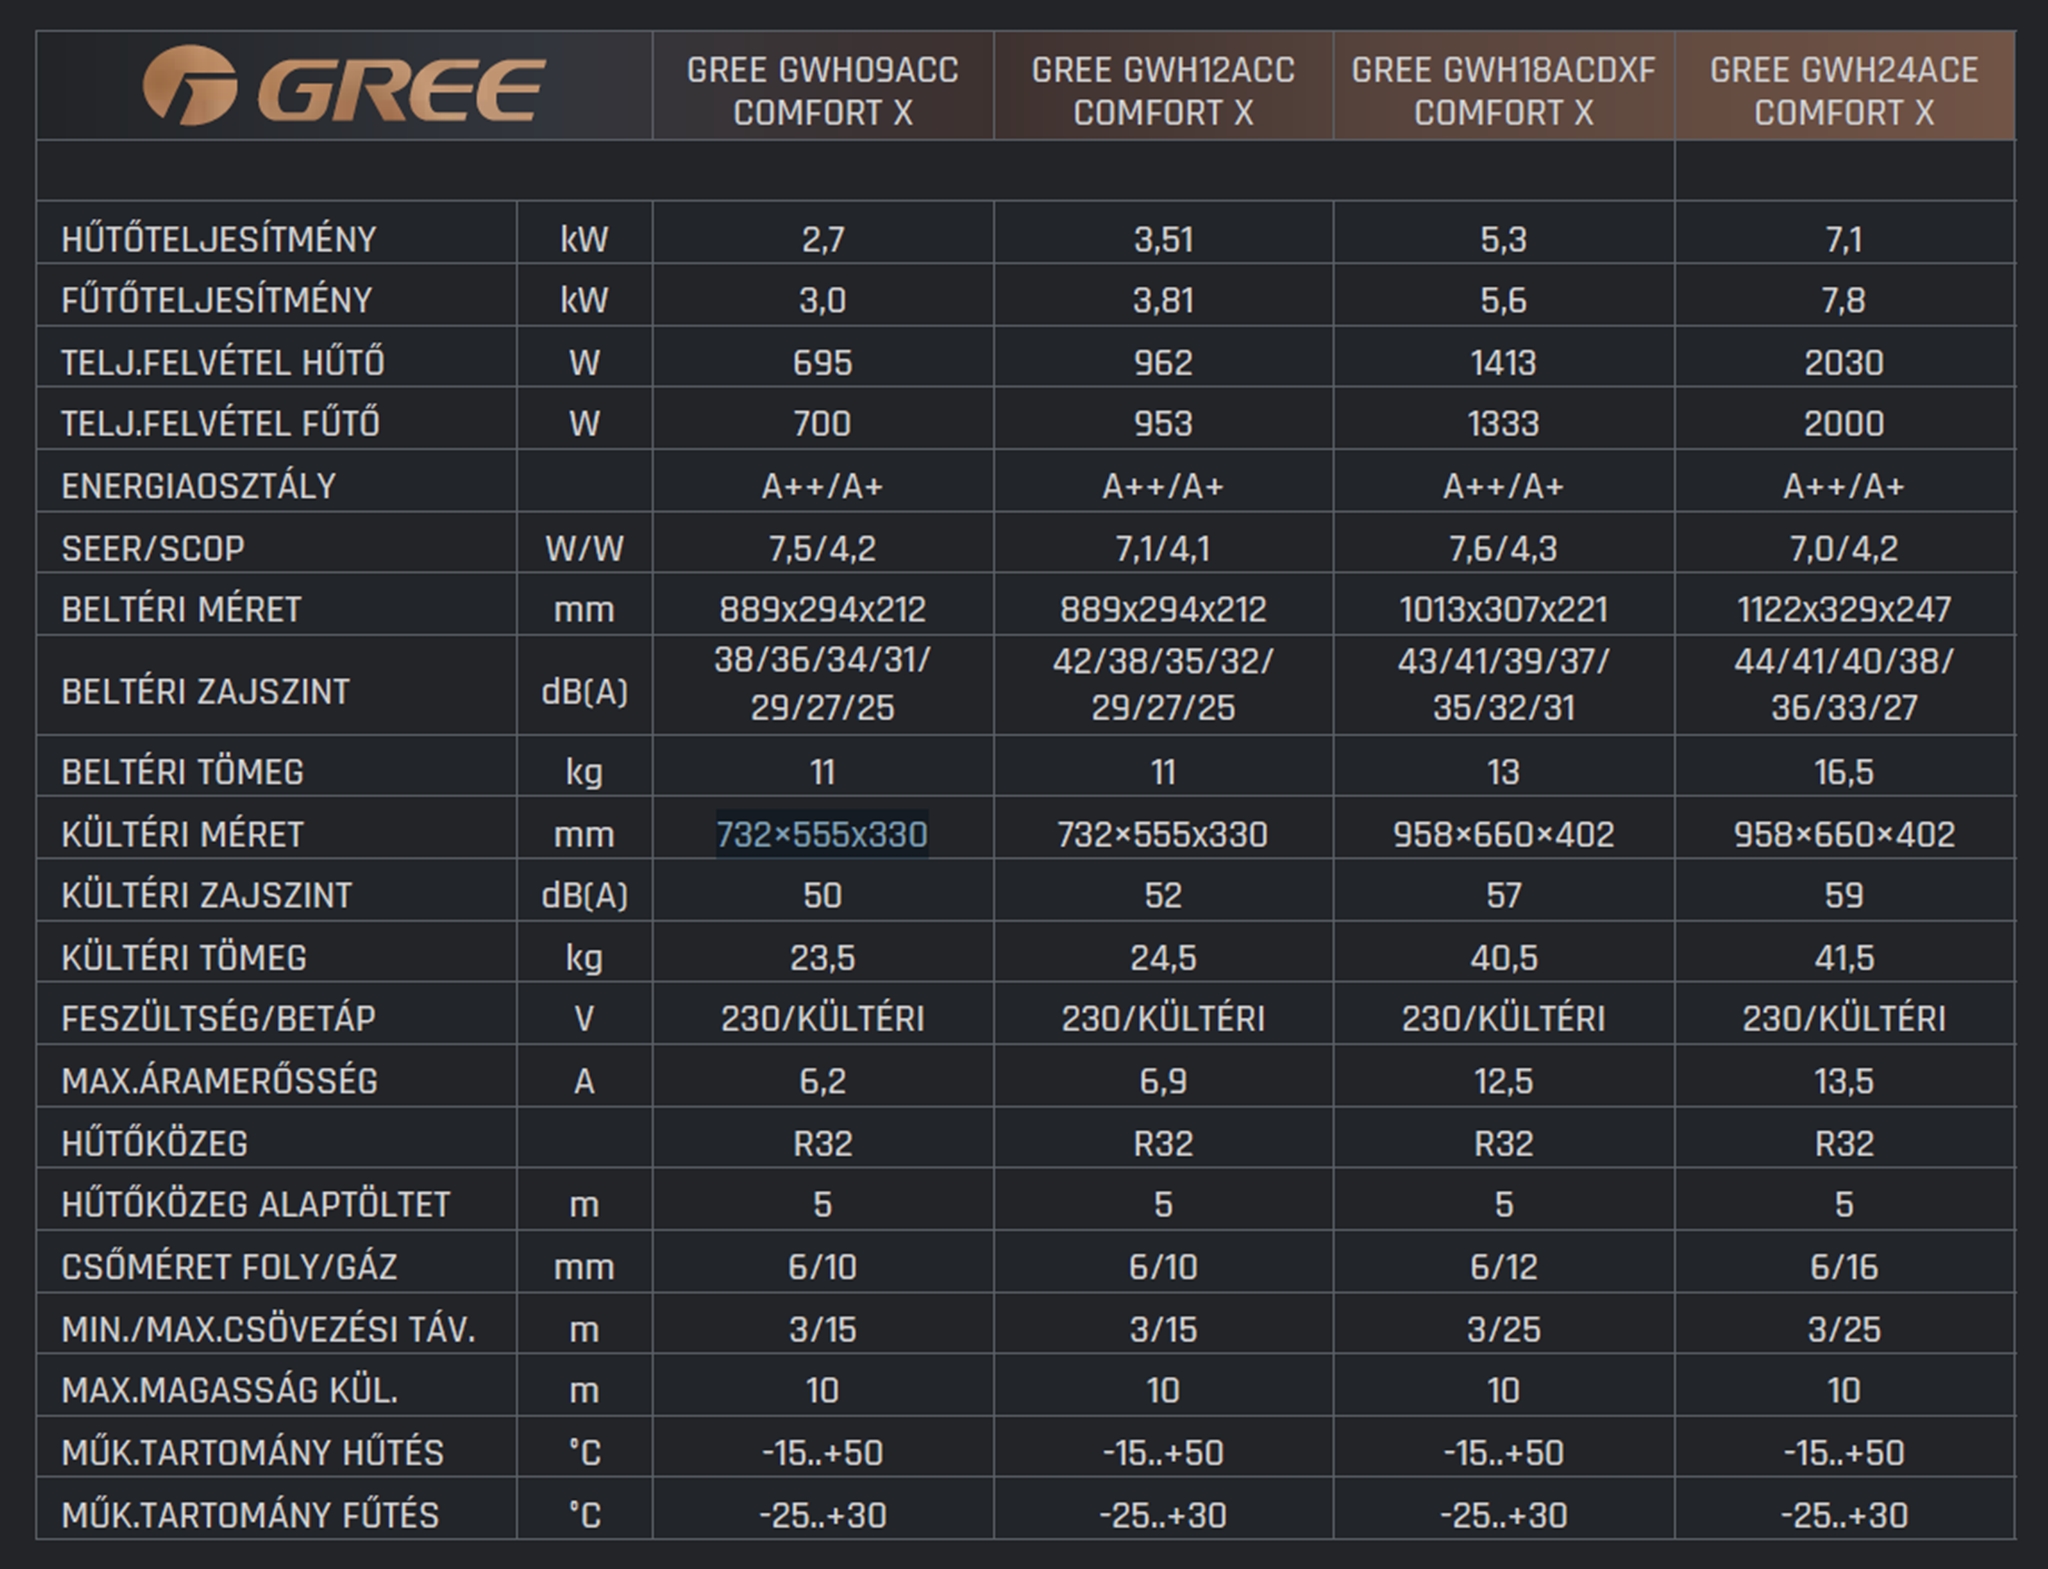Click the TELJ.FELVÉTEL HŰTŐ row label
Screen dimensions: 2048x1569
(223, 362)
